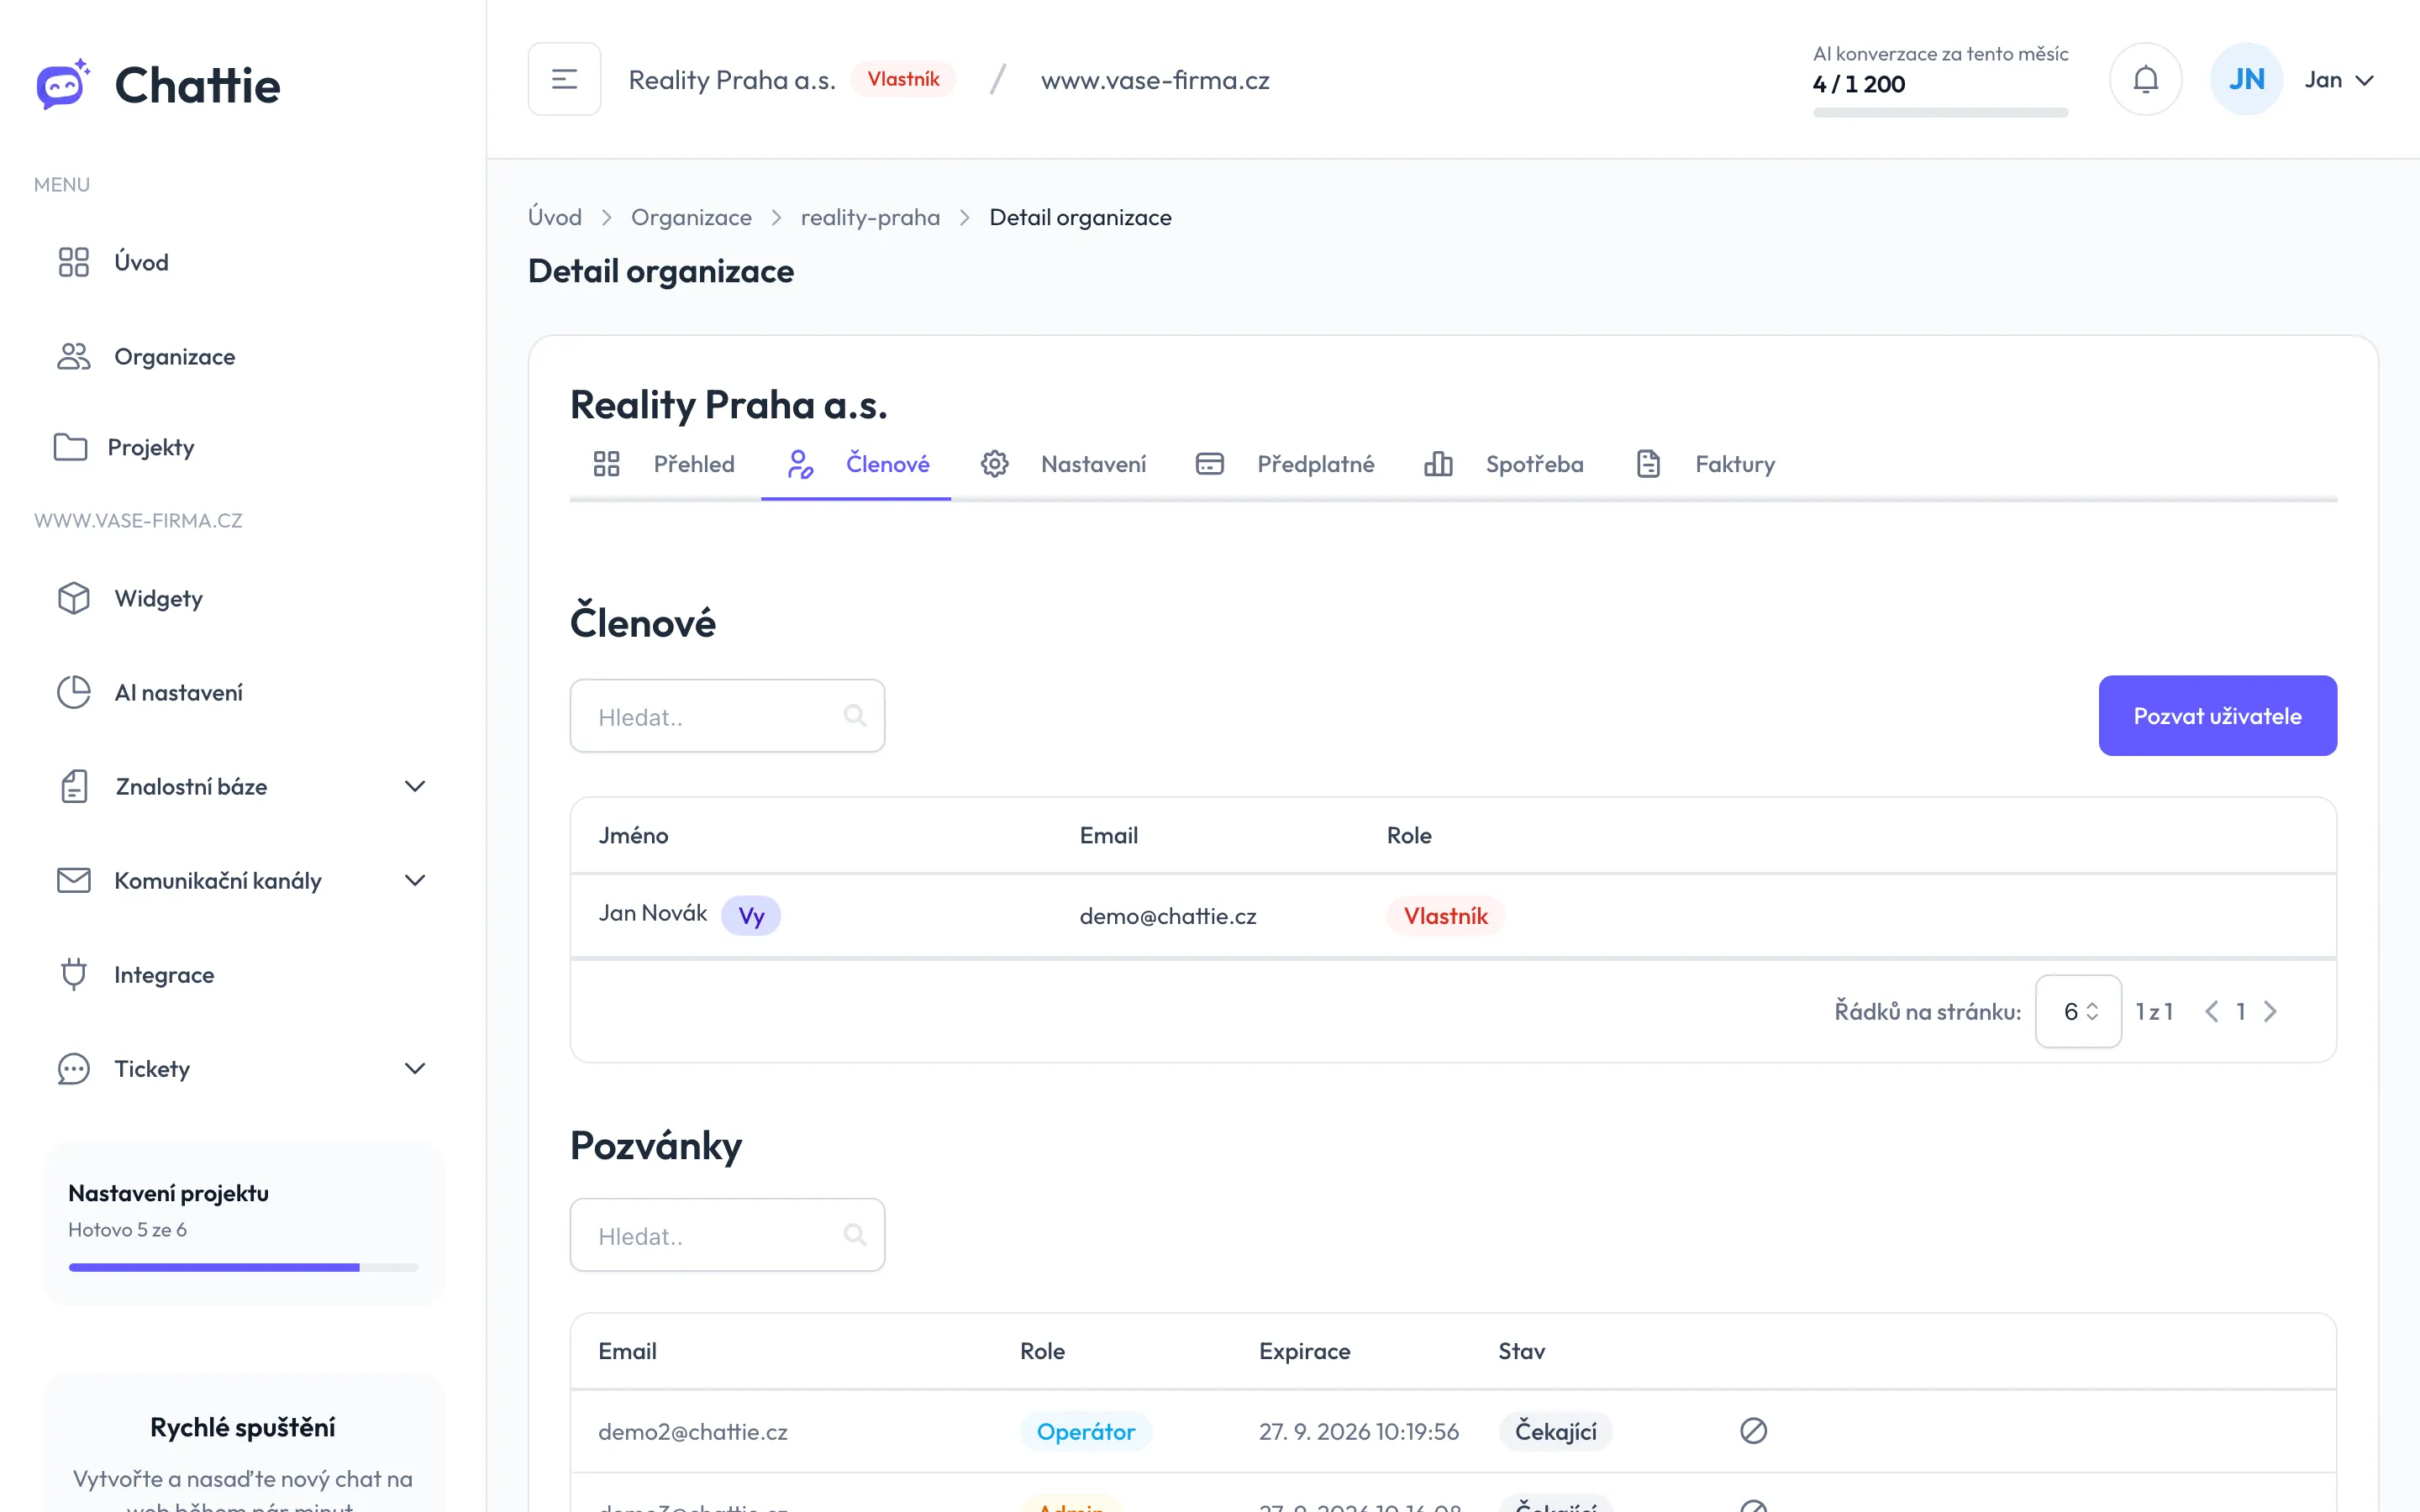
Task: Click the Integrace plug icon
Action: point(74,974)
